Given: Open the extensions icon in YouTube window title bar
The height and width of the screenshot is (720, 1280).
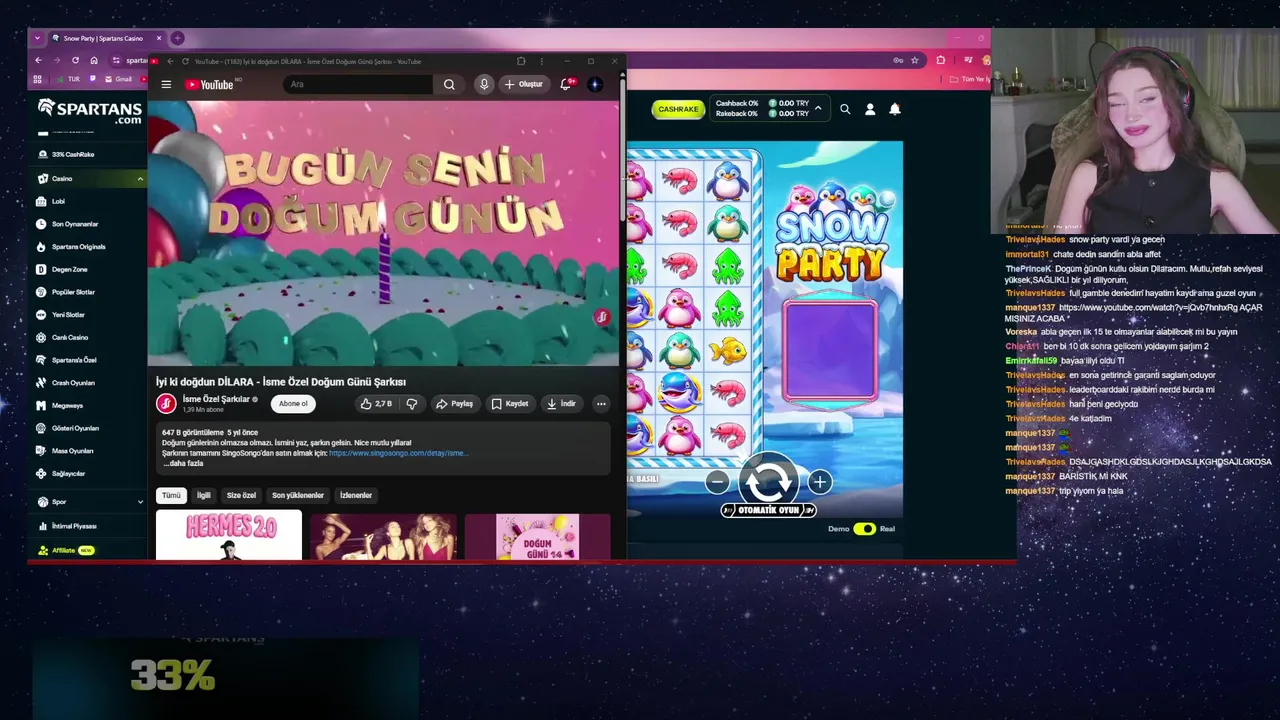Looking at the screenshot, I should [520, 62].
